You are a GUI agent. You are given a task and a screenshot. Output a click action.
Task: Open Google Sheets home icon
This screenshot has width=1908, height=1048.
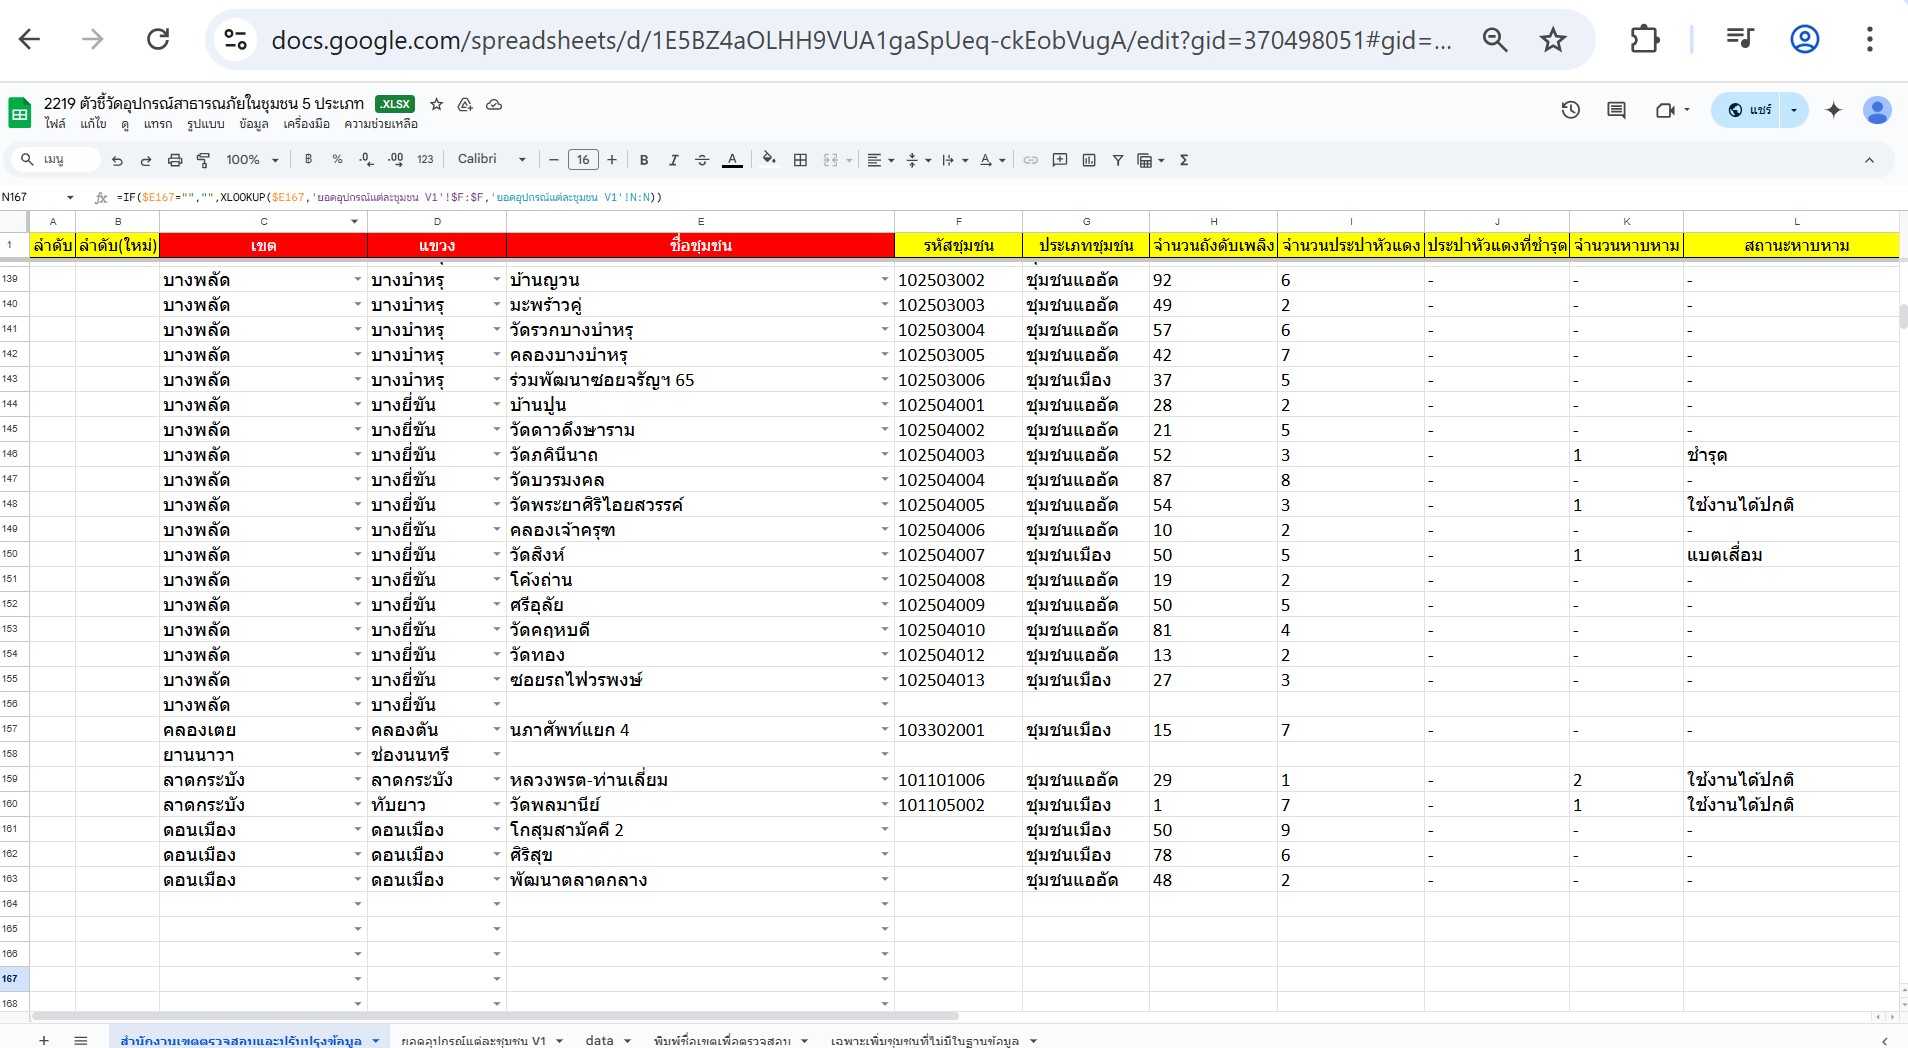19,113
